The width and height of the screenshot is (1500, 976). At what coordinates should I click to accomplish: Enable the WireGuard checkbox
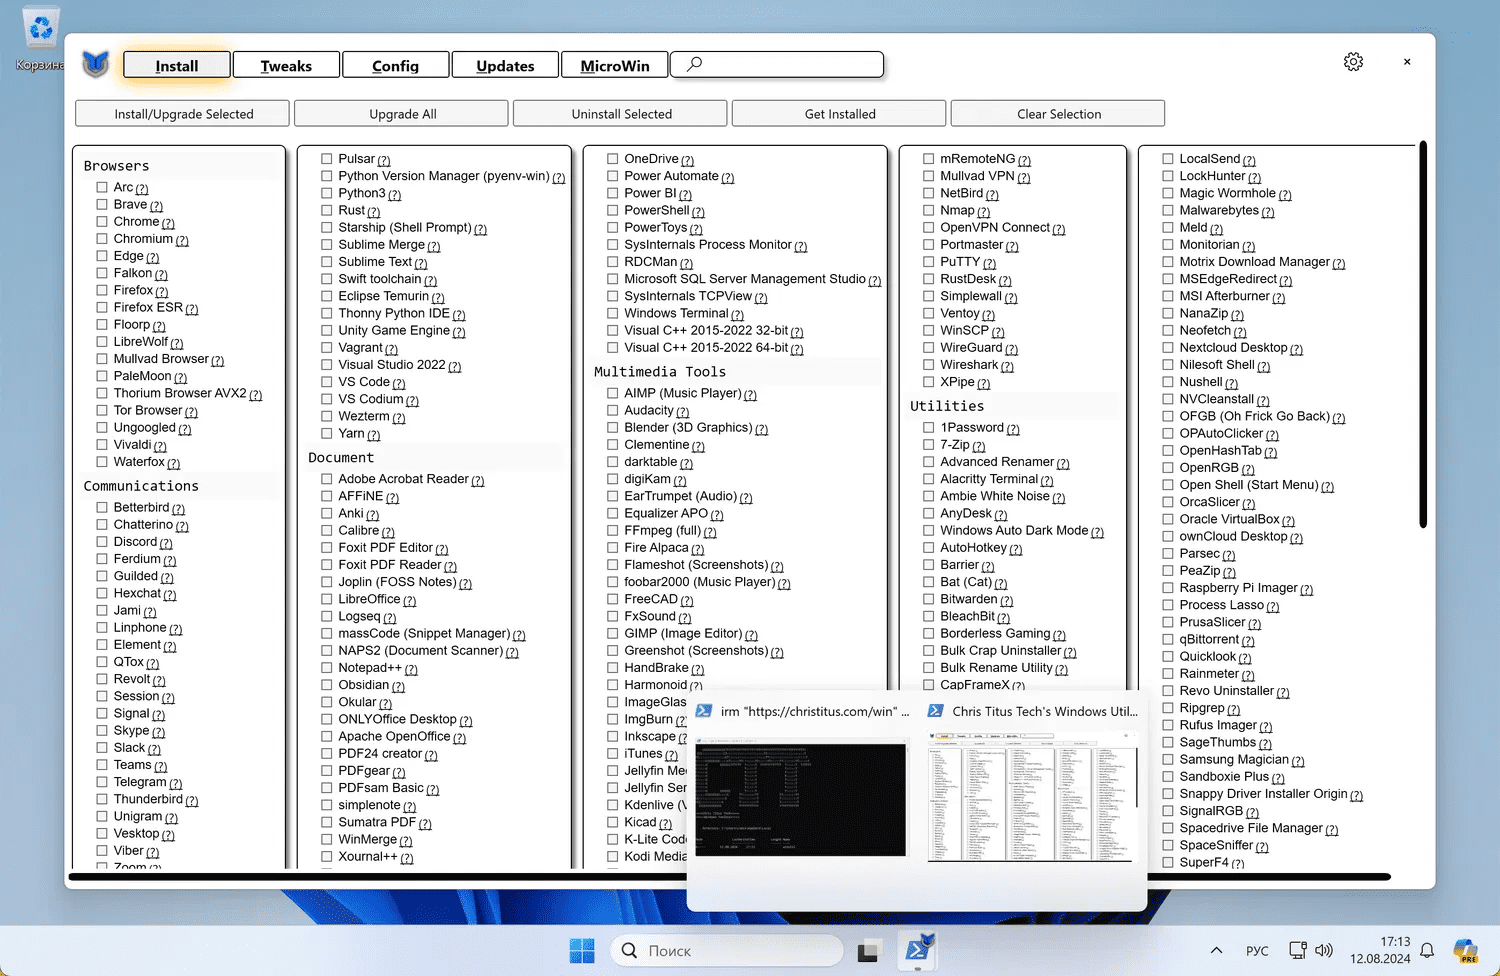pos(929,348)
